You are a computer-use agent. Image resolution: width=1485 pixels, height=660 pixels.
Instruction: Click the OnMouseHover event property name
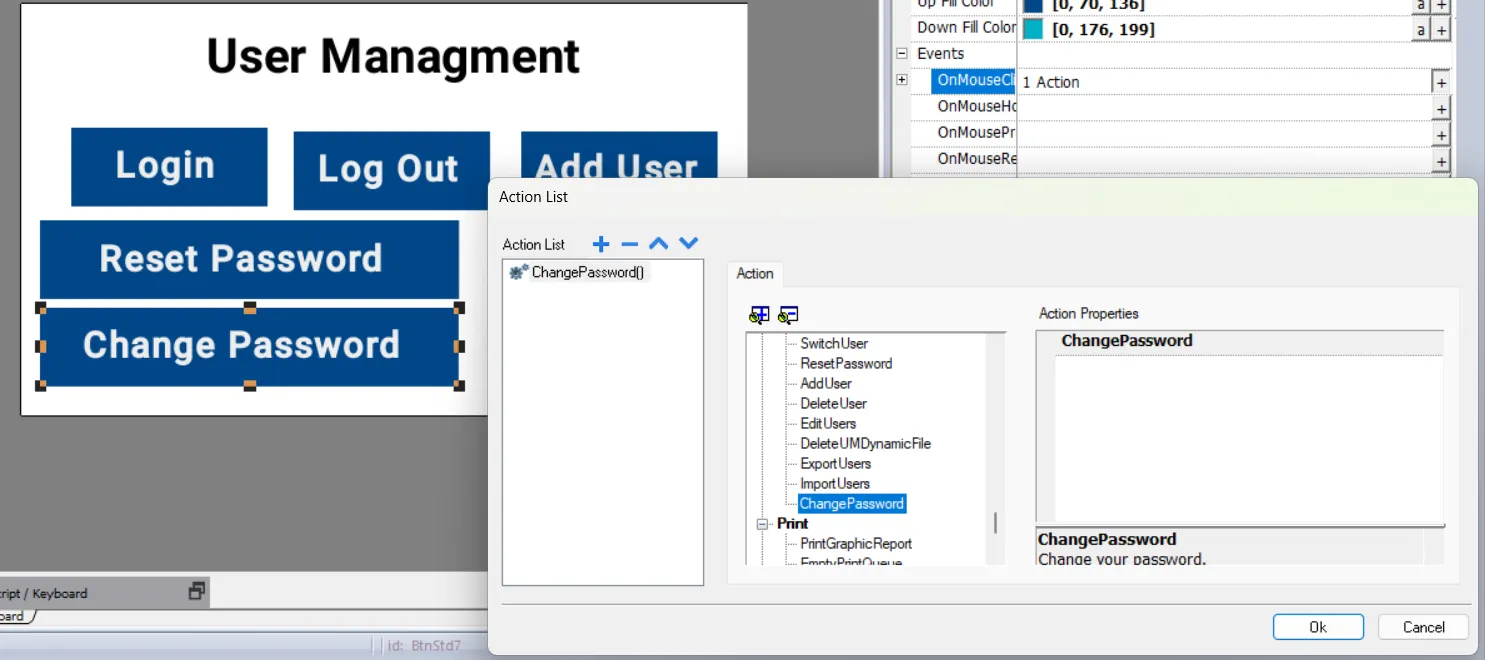(976, 106)
